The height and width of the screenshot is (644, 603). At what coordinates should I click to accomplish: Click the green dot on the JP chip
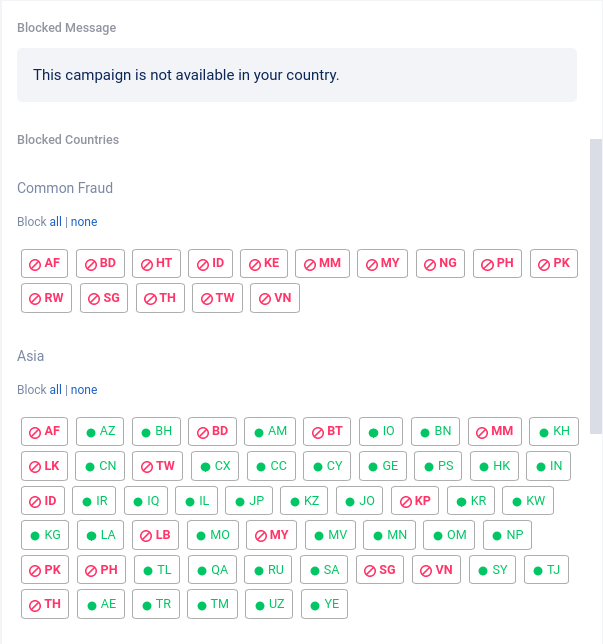coord(240,501)
